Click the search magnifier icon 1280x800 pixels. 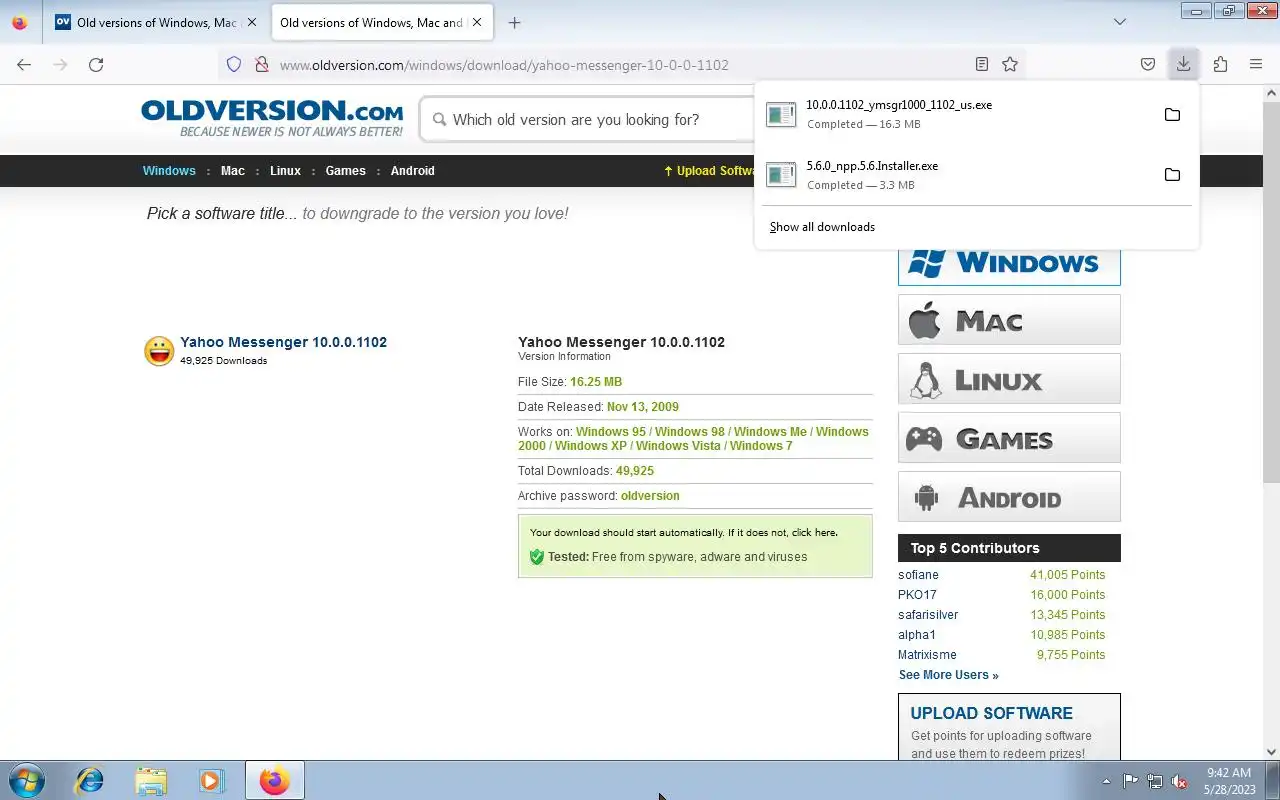(x=439, y=119)
